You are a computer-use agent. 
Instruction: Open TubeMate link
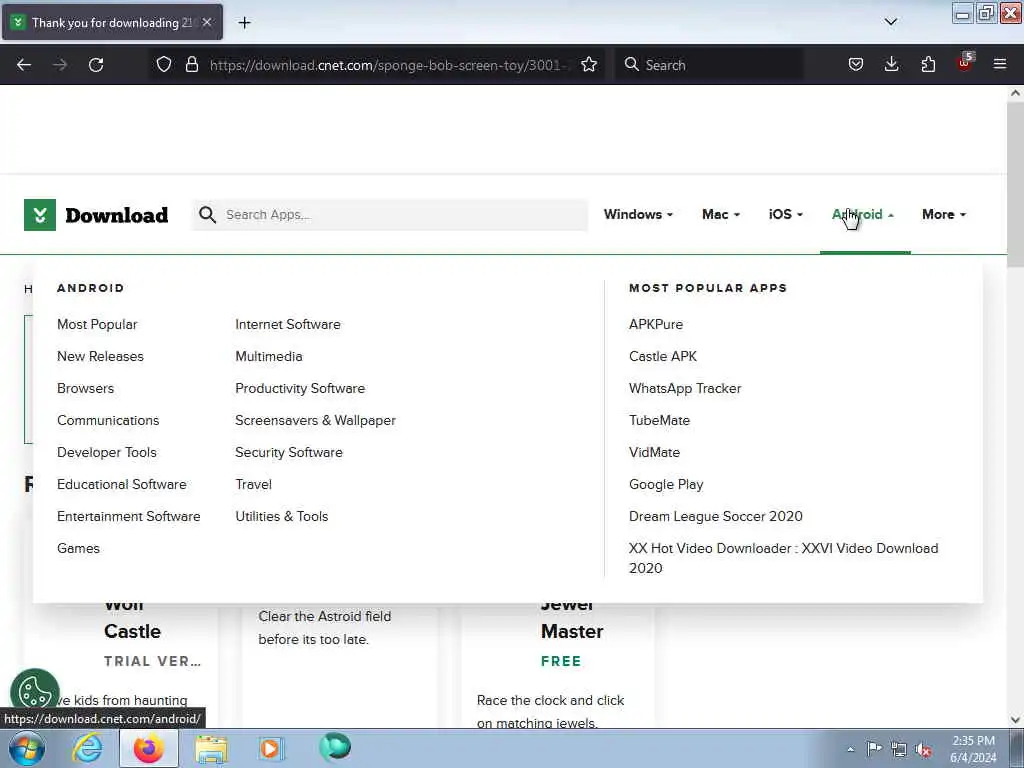[x=659, y=421]
